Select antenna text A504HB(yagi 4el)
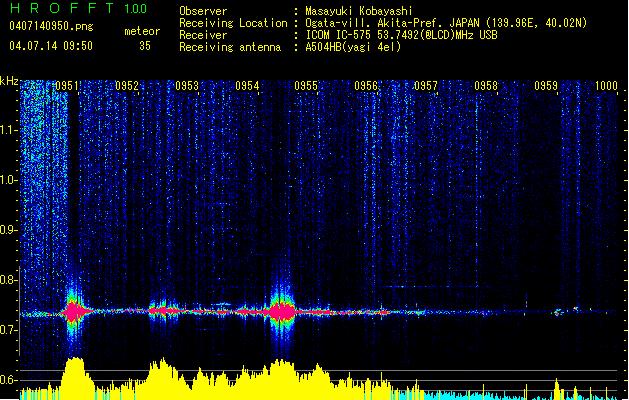The image size is (629, 400). tap(353, 47)
